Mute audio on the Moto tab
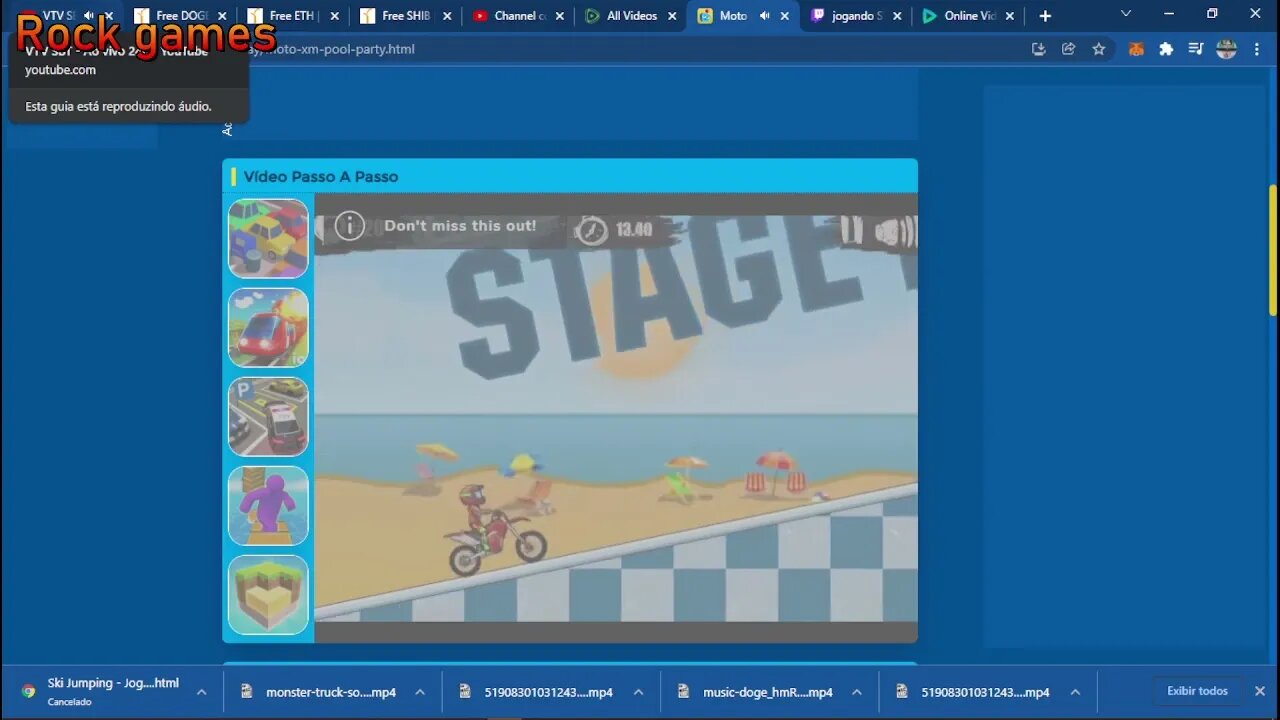Viewport: 1280px width, 720px height. (x=765, y=16)
